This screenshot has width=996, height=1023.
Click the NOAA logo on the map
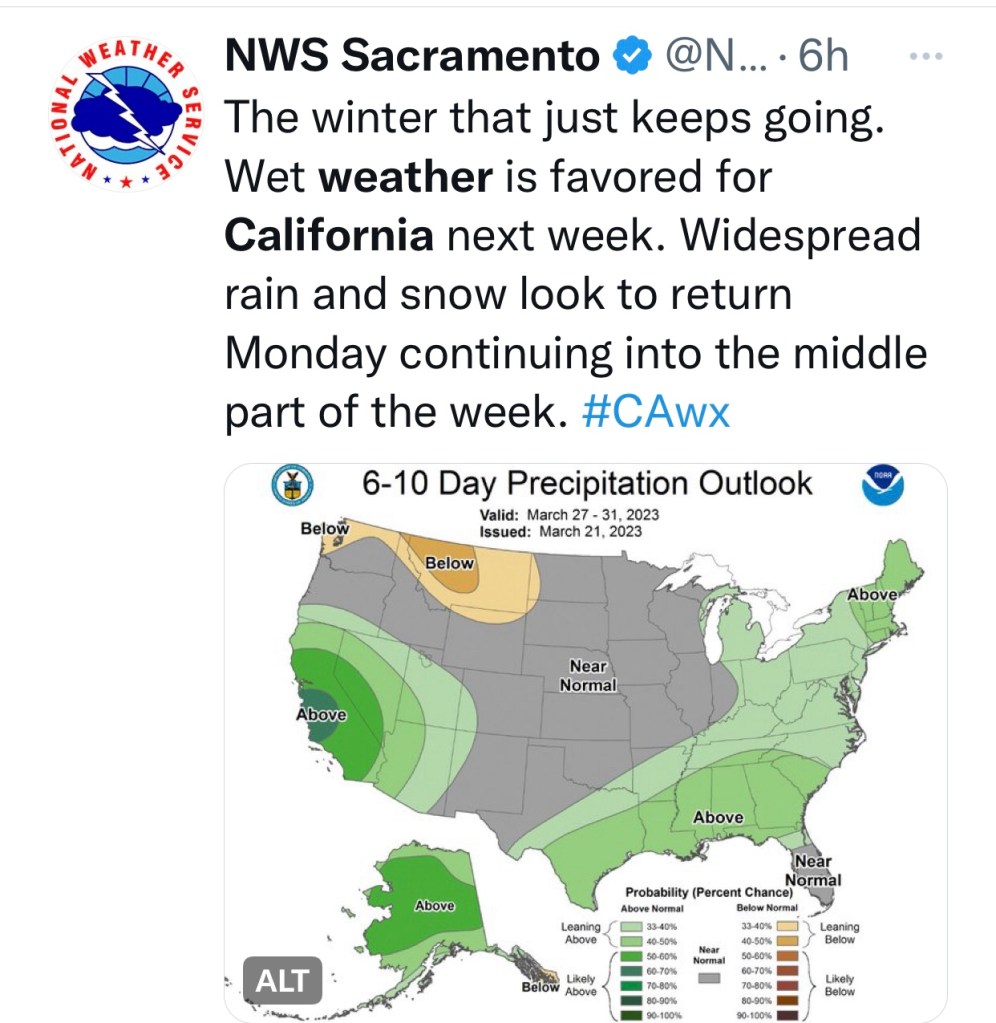(883, 487)
